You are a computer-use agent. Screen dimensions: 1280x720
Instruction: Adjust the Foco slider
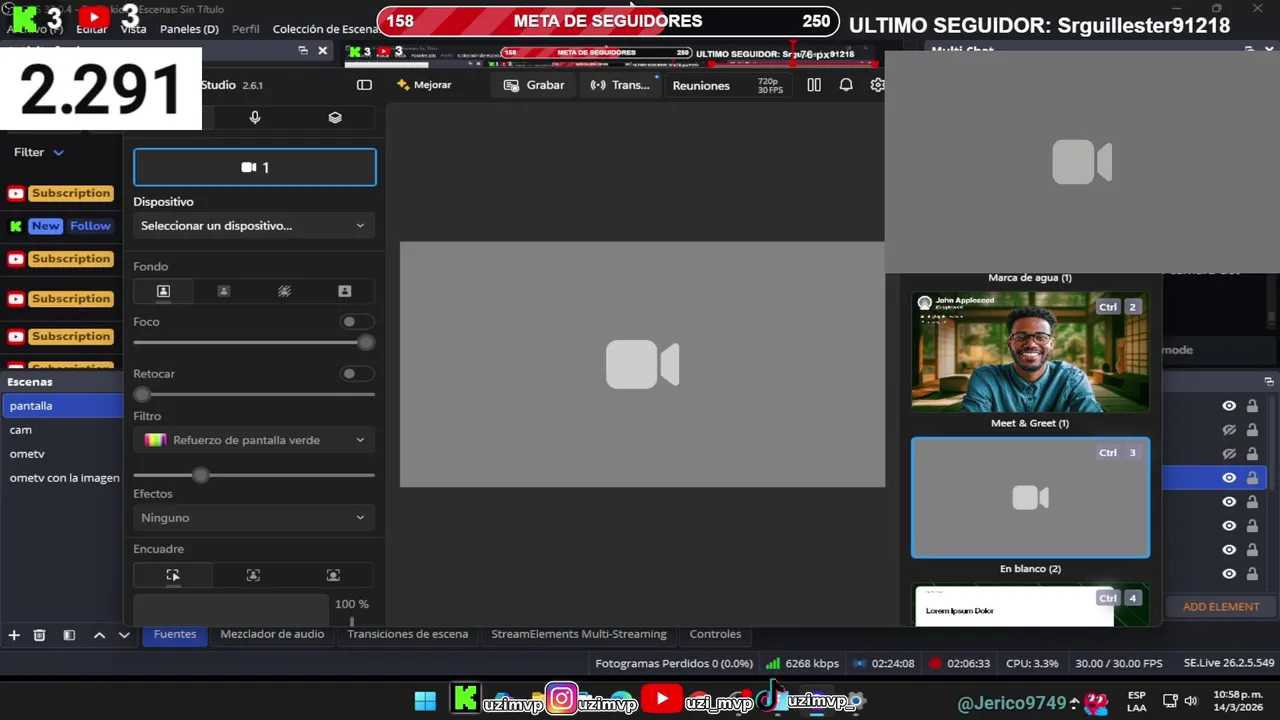[254, 342]
